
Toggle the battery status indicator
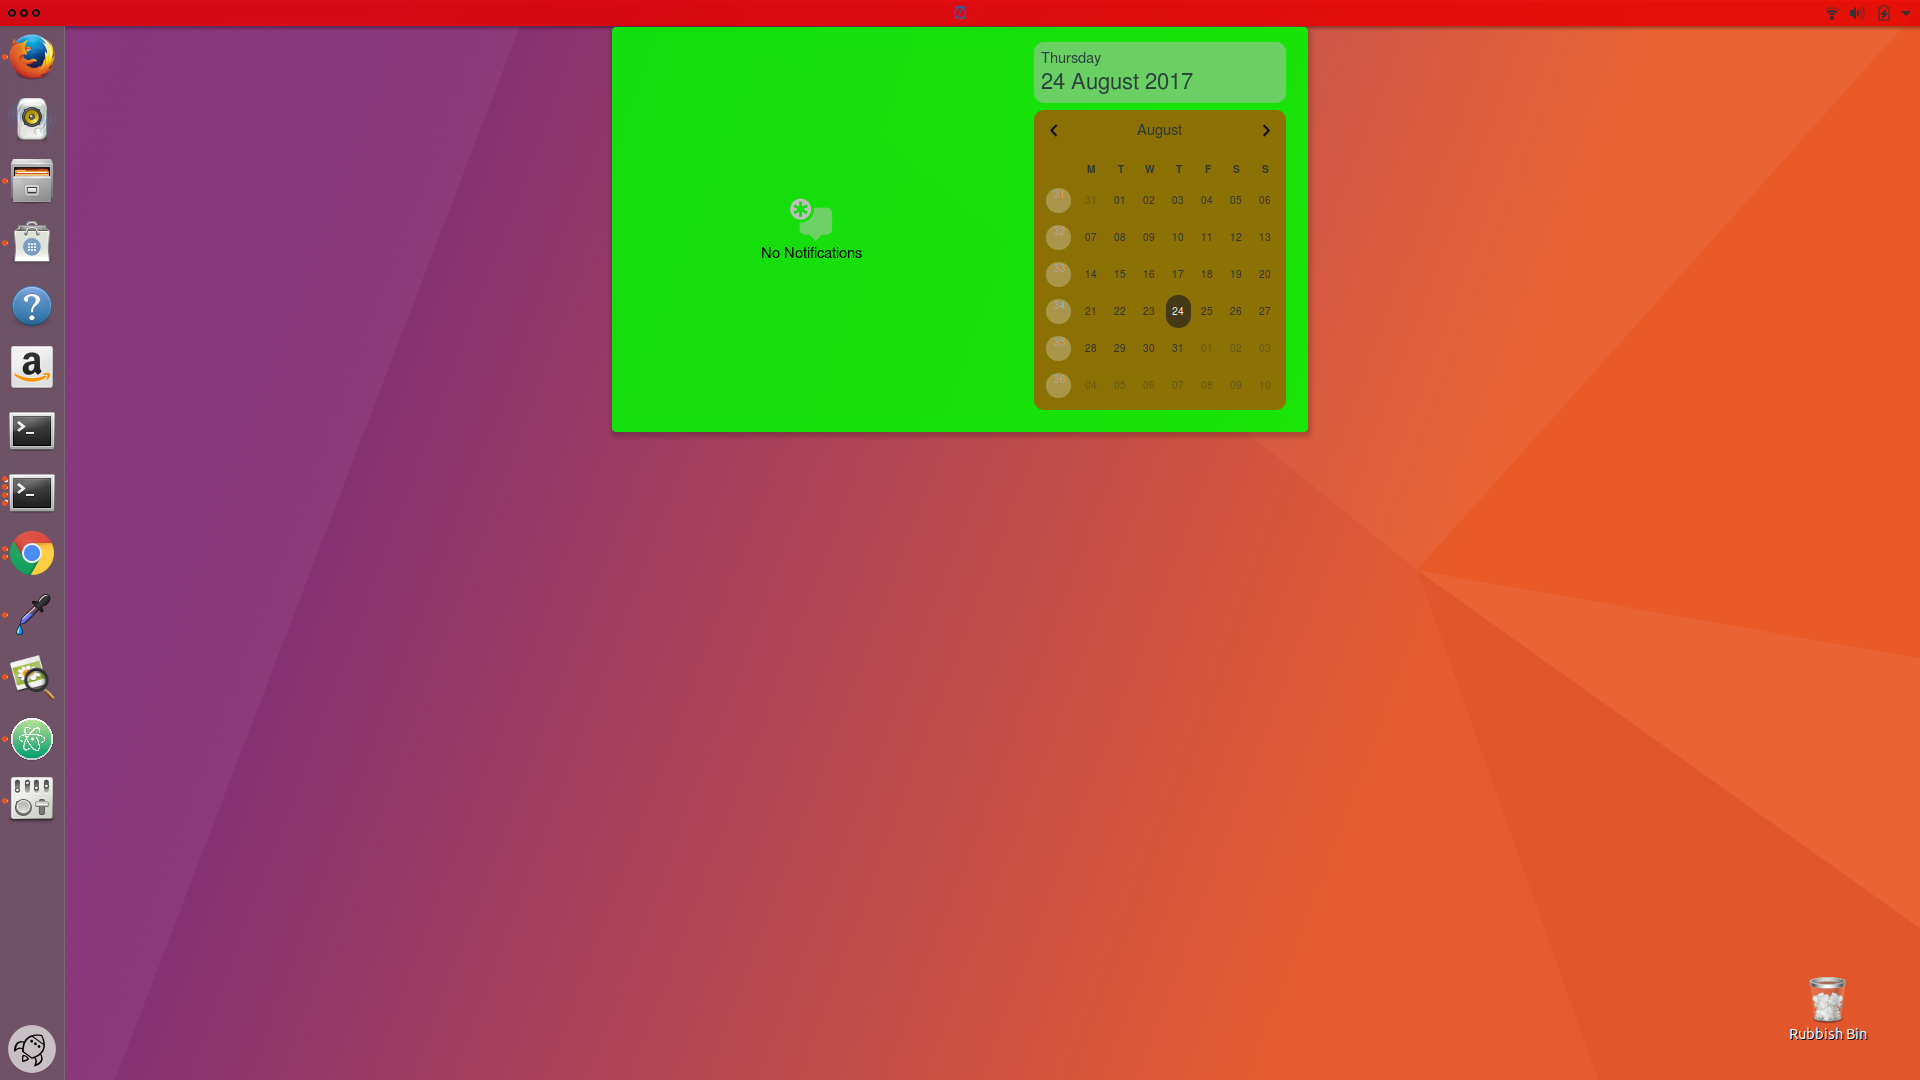pos(1884,12)
